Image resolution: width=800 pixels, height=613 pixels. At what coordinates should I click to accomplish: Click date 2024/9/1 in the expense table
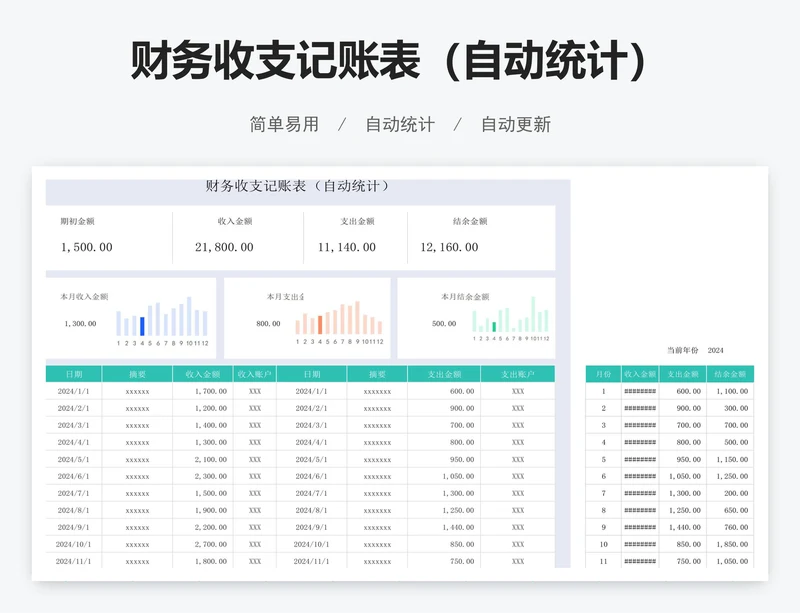tap(311, 527)
